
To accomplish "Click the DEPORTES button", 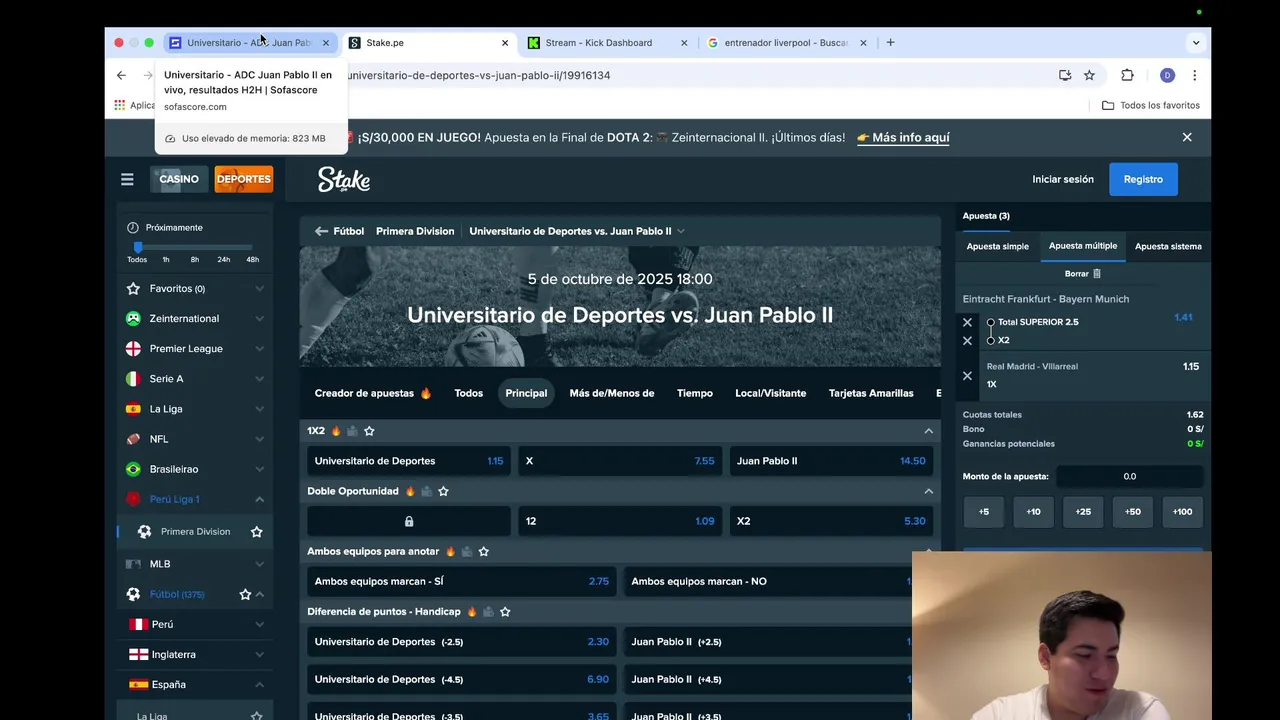I will coord(243,179).
